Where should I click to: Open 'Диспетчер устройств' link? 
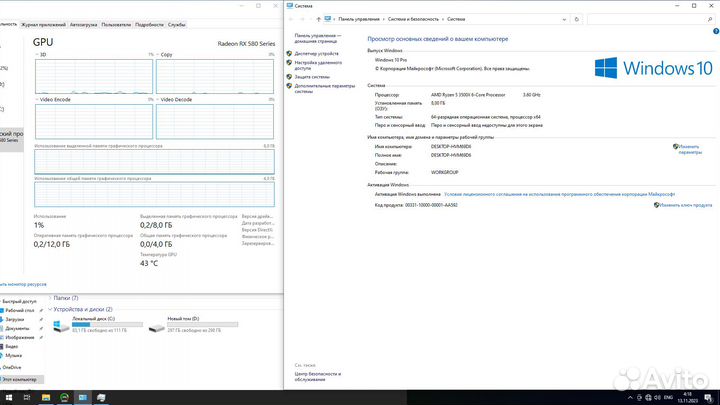click(316, 54)
